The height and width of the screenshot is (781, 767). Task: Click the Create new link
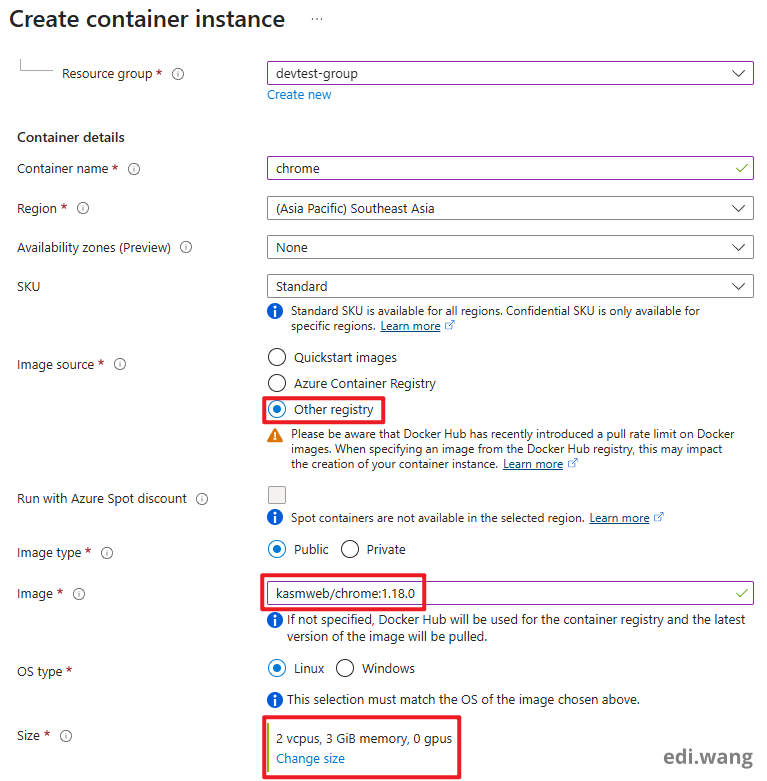[299, 95]
